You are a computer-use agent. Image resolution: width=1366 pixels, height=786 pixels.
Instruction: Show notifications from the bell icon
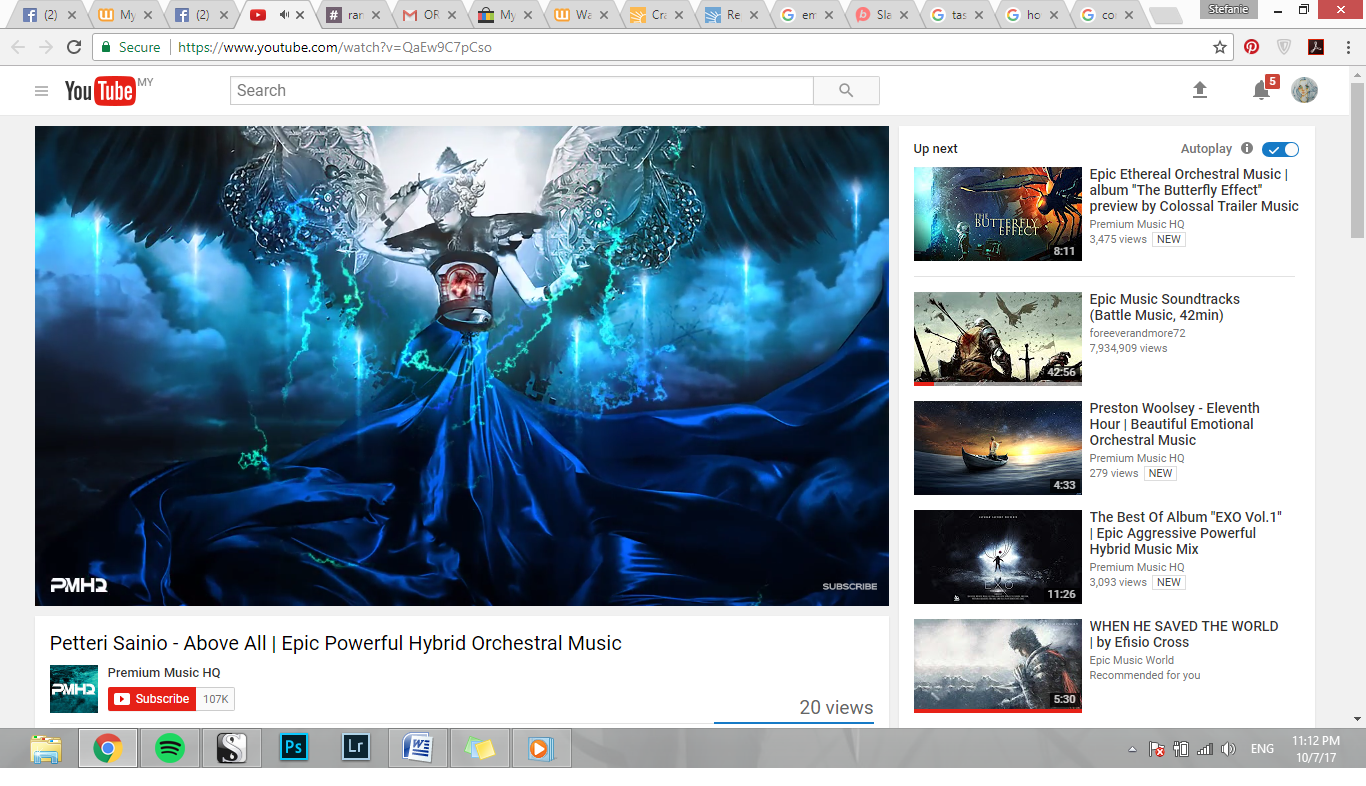1261,91
